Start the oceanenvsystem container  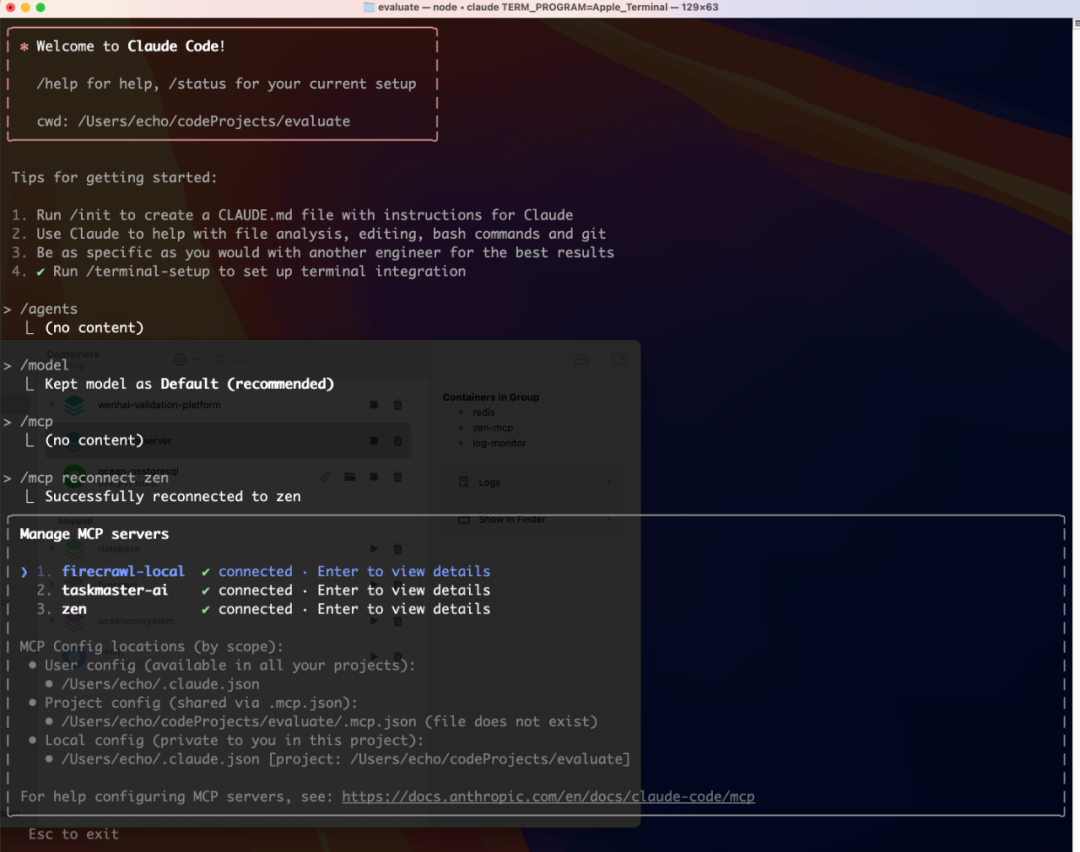(374, 621)
